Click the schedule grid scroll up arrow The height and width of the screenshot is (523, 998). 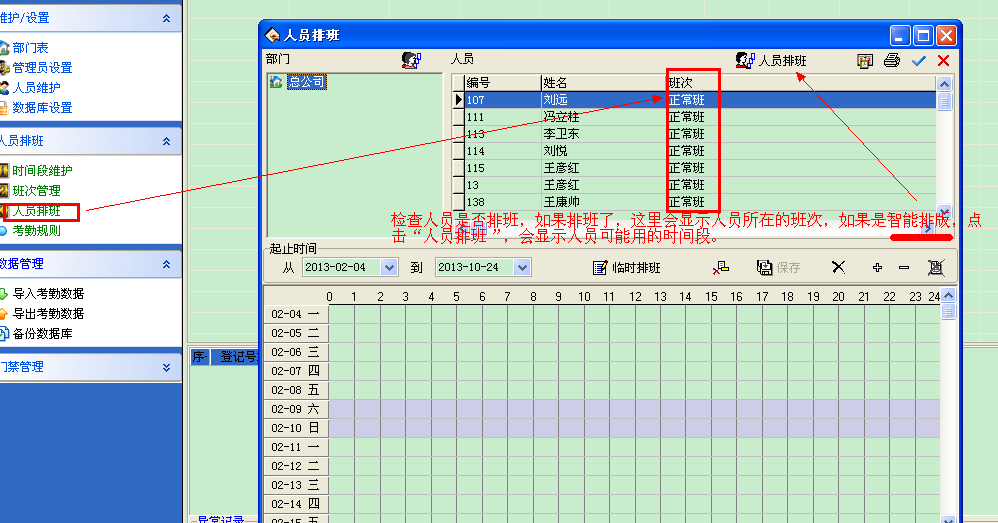948,295
